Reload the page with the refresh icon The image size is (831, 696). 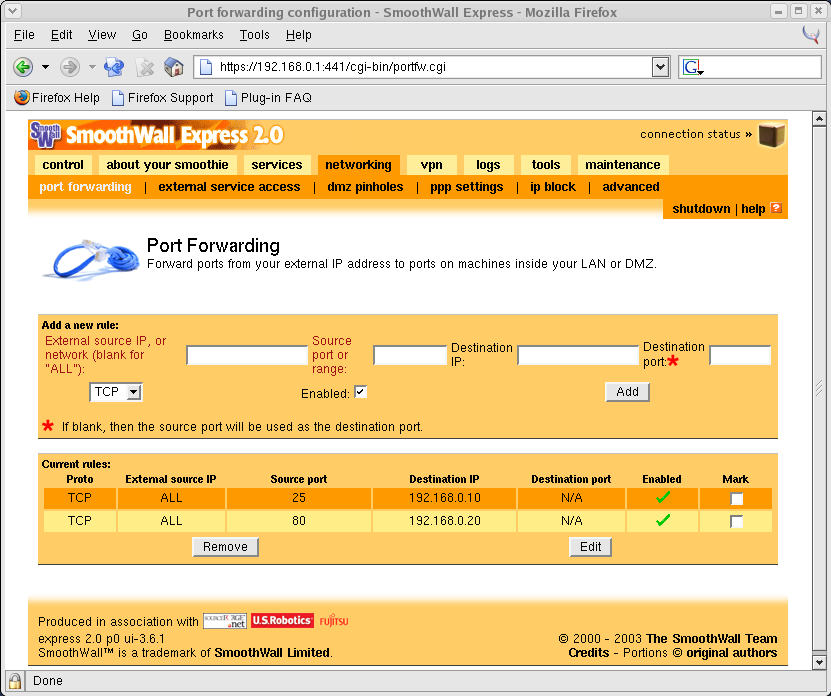tap(113, 67)
